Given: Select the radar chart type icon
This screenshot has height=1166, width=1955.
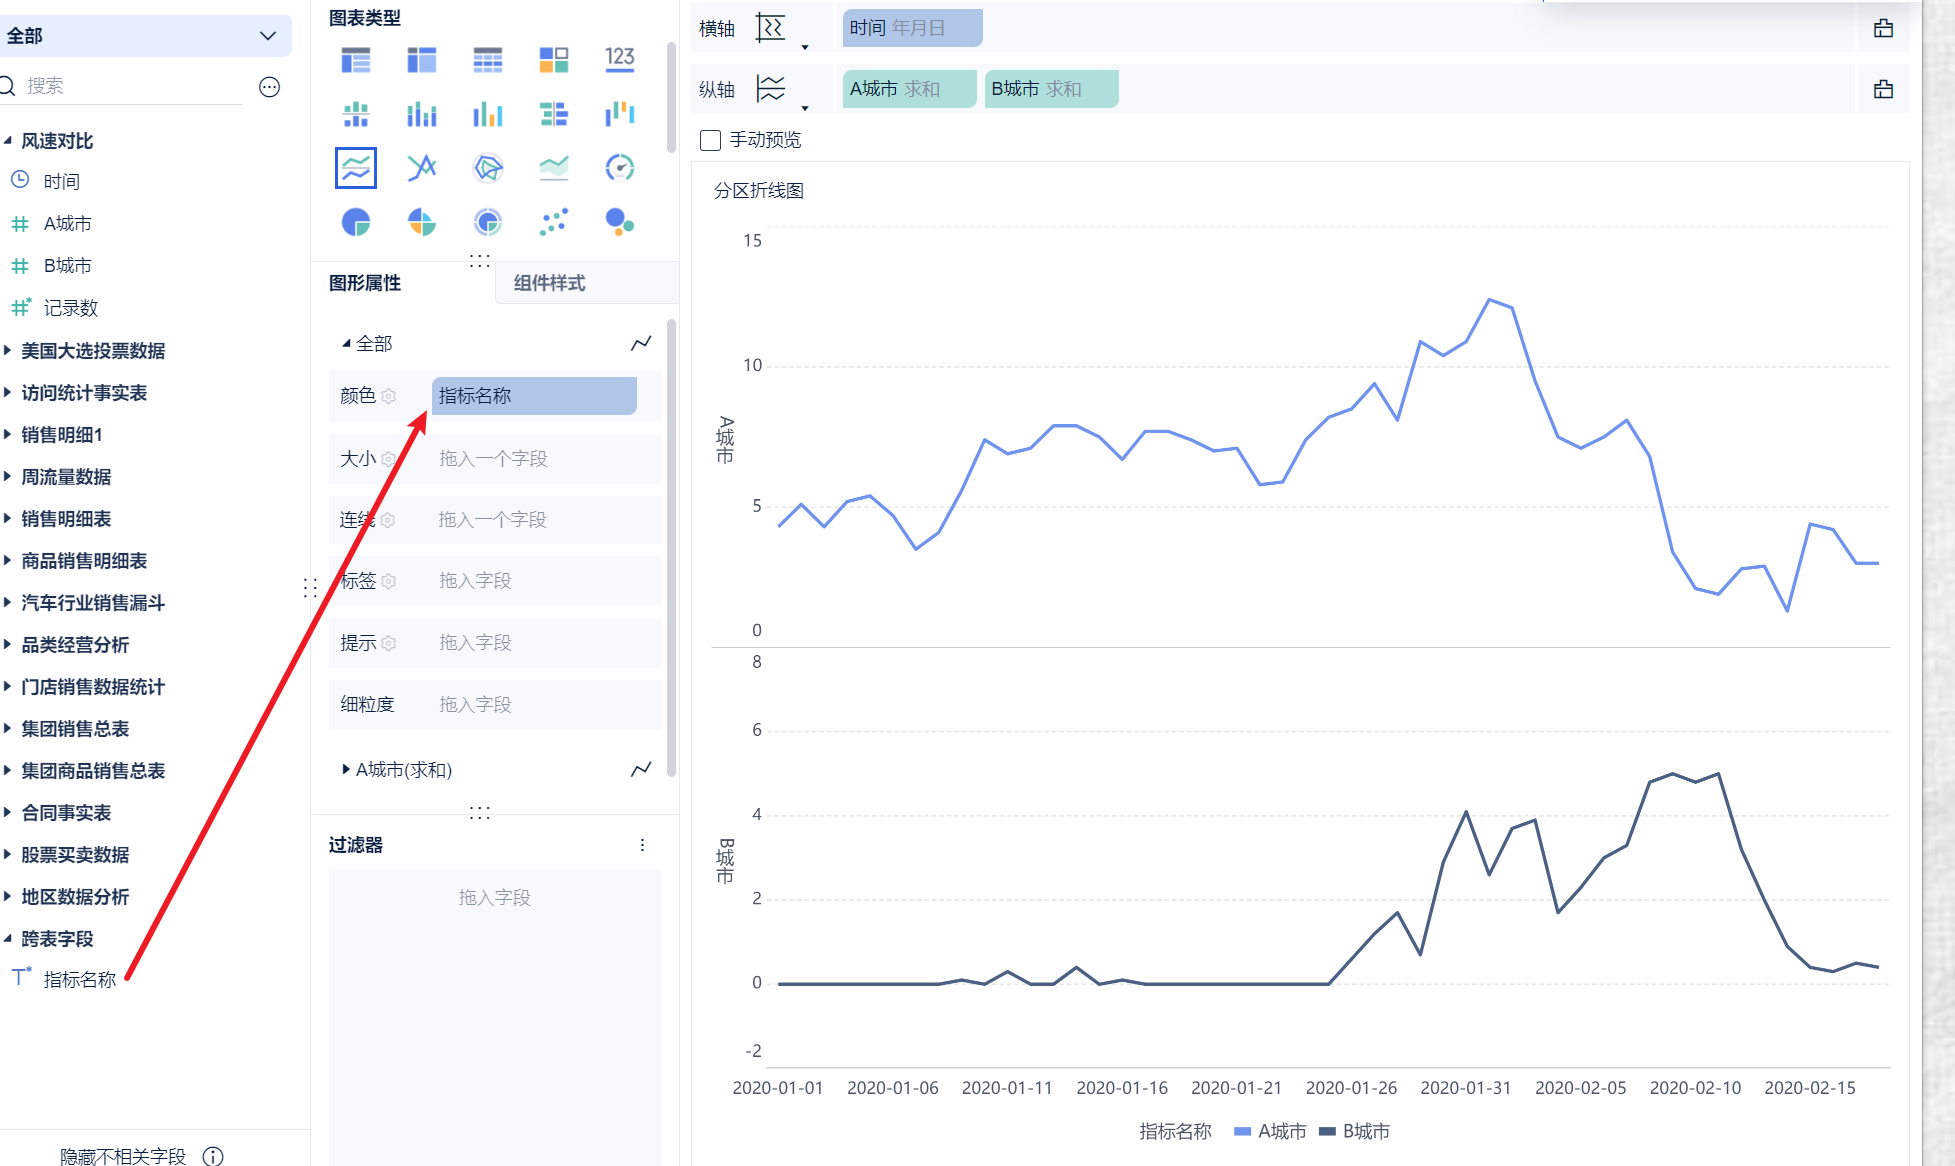Looking at the screenshot, I should pos(487,168).
